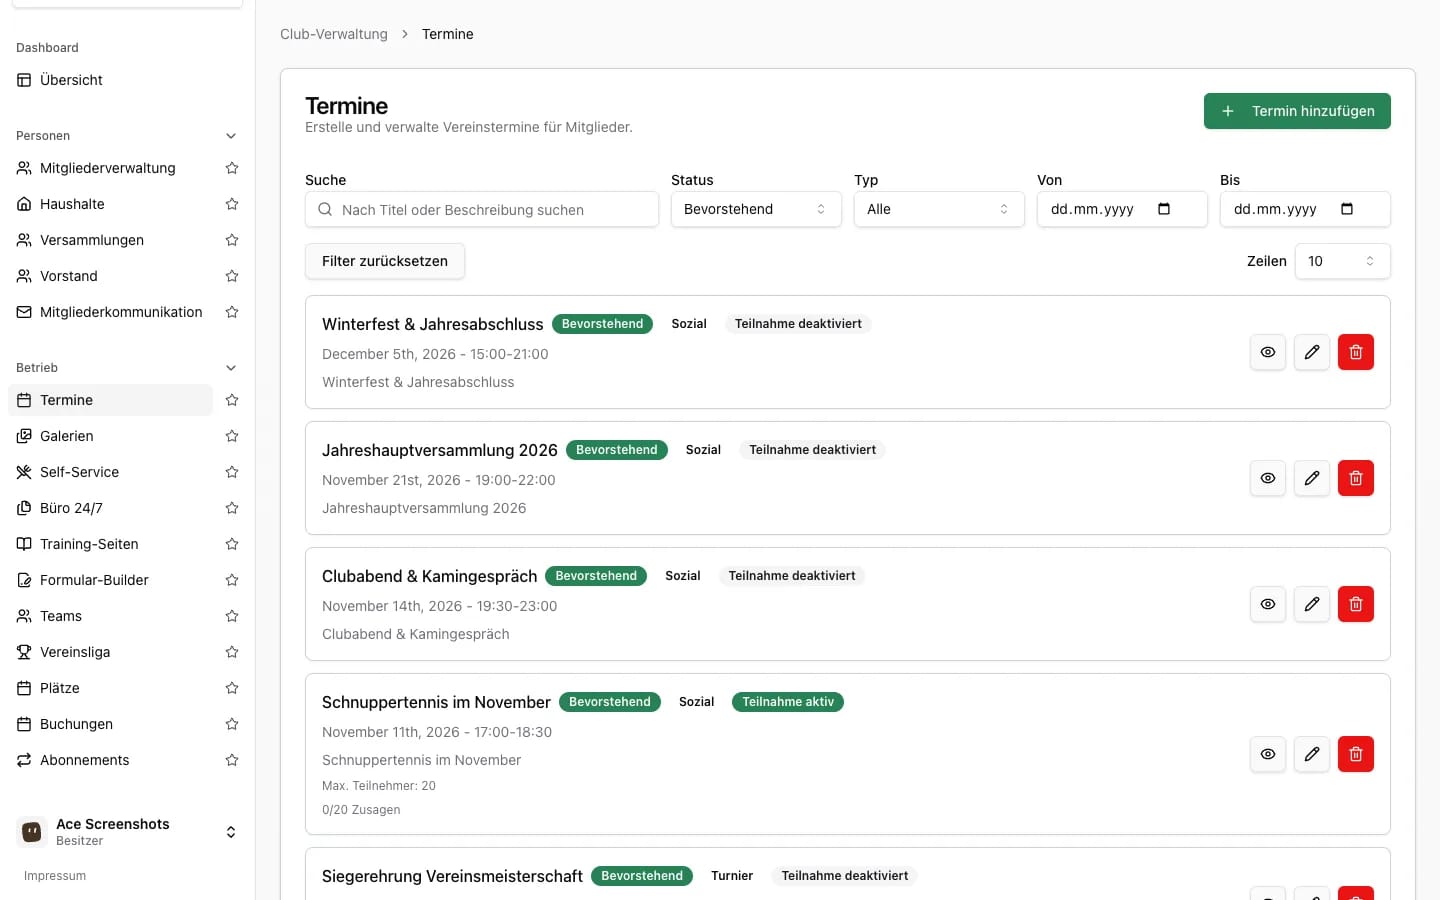Viewport: 1440px width, 900px height.
Task: Toggle favorite star for Vereinsliga
Action: [232, 652]
